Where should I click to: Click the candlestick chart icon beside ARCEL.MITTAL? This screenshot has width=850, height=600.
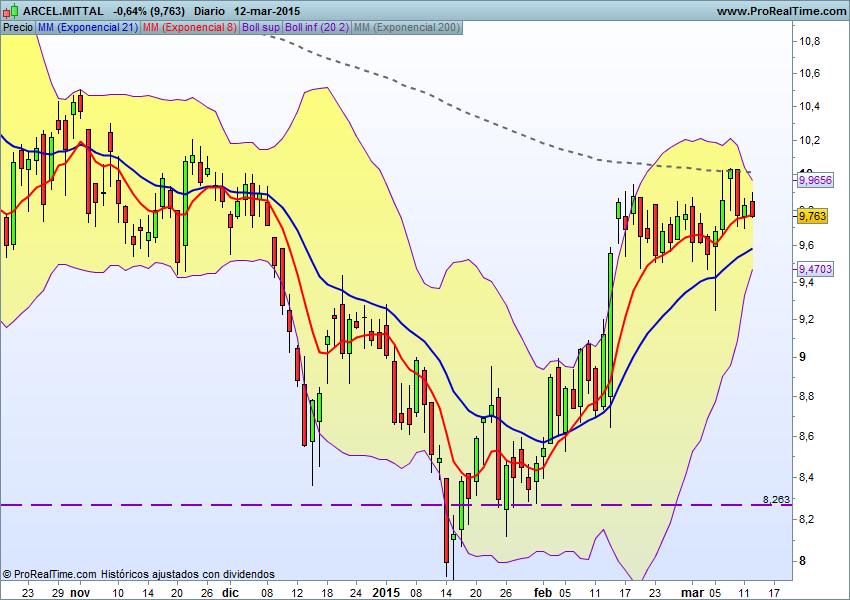11,10
